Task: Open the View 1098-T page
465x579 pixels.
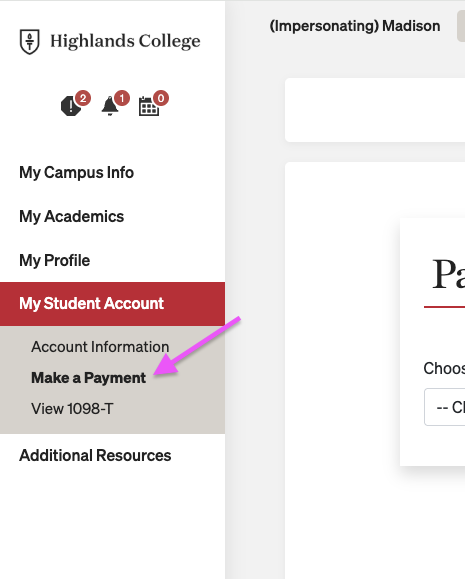Action: tap(72, 409)
